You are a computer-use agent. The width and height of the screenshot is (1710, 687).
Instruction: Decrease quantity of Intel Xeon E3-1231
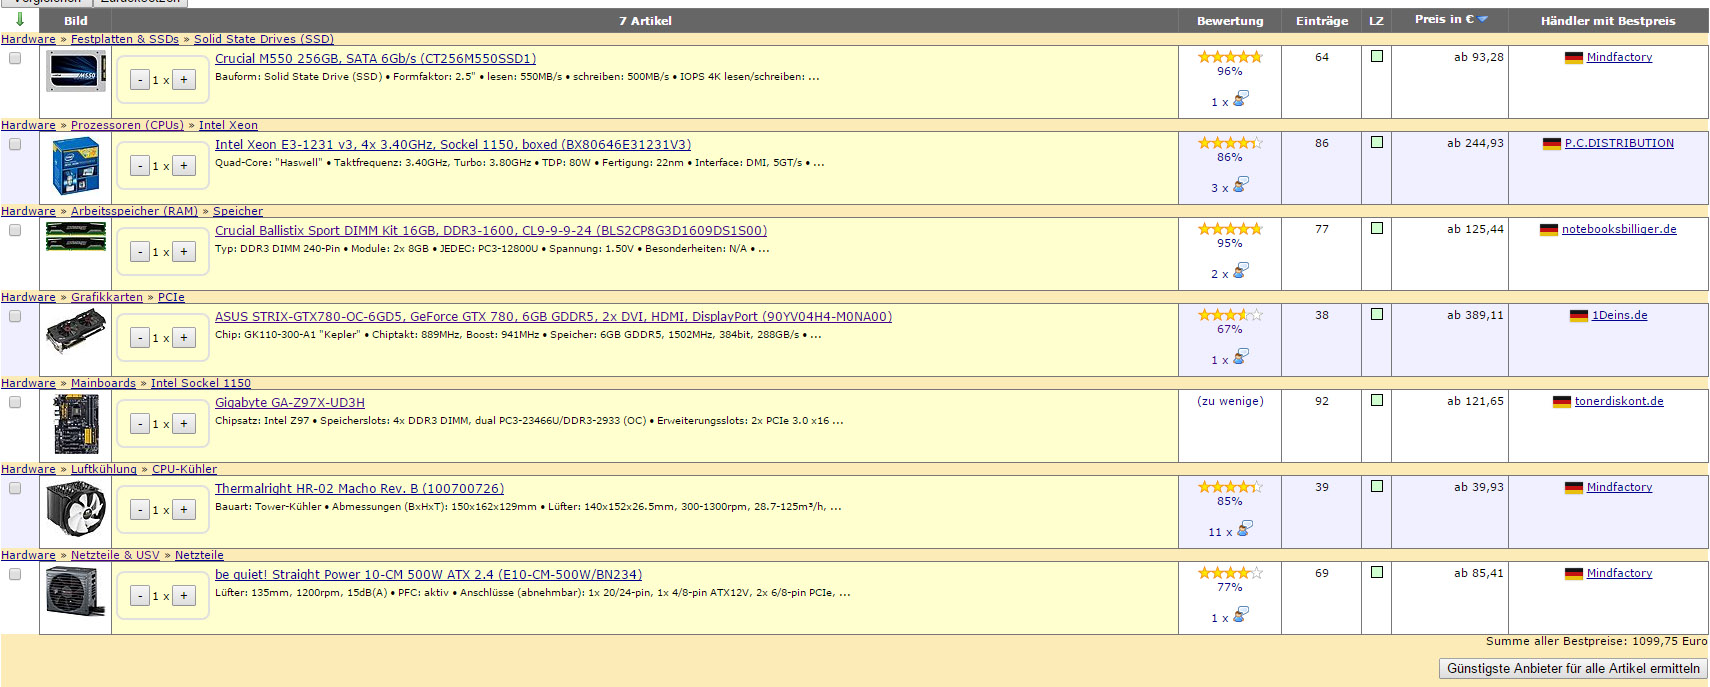coord(140,166)
